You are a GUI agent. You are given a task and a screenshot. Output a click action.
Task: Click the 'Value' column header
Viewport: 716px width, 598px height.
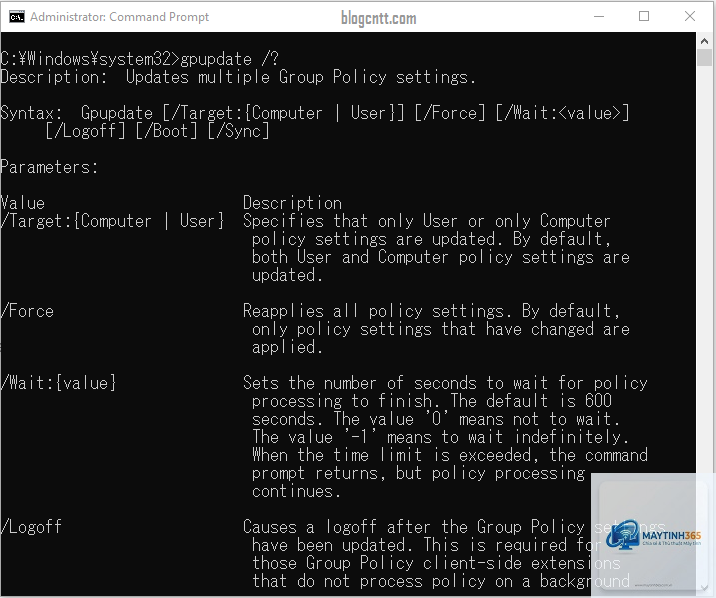click(x=22, y=203)
